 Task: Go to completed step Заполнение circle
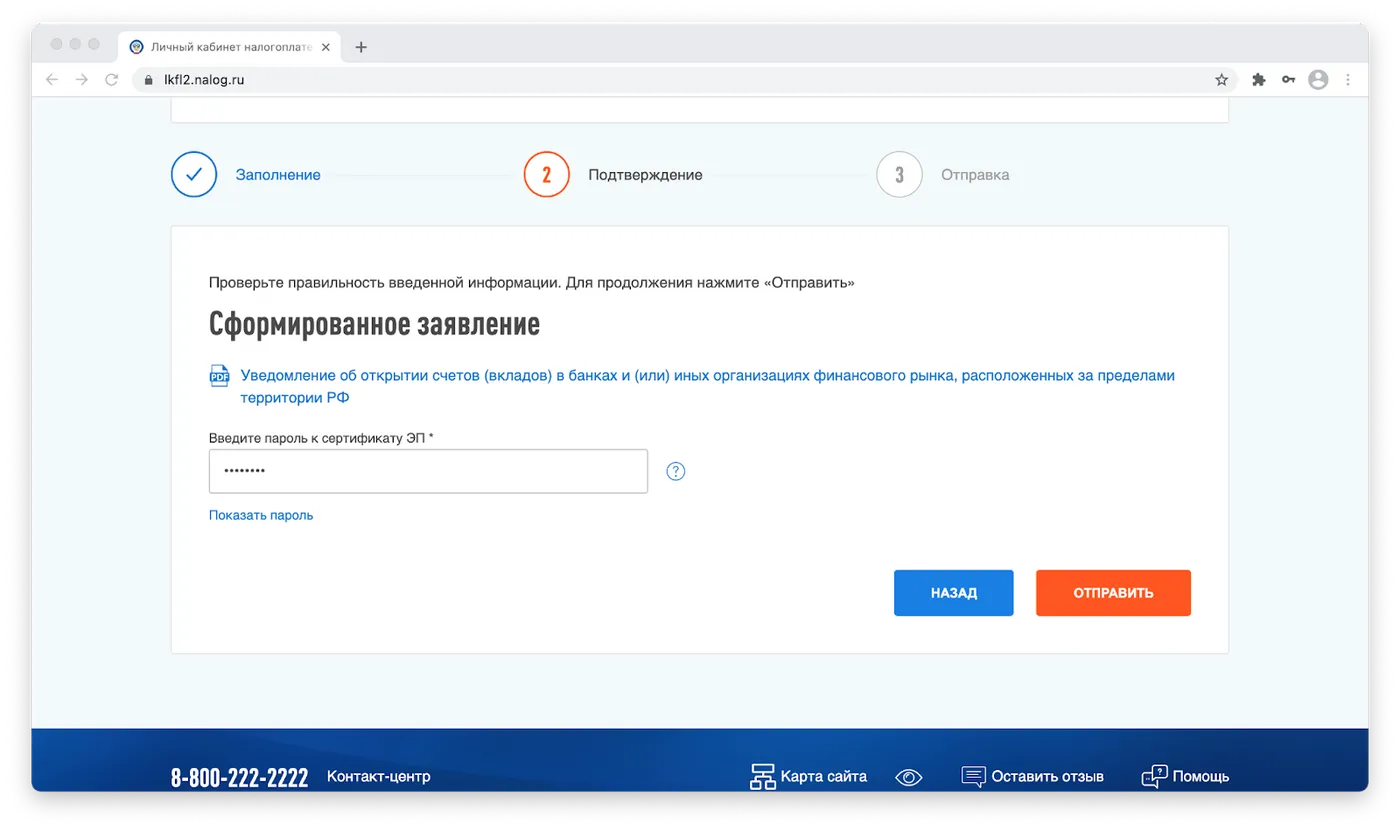(194, 175)
